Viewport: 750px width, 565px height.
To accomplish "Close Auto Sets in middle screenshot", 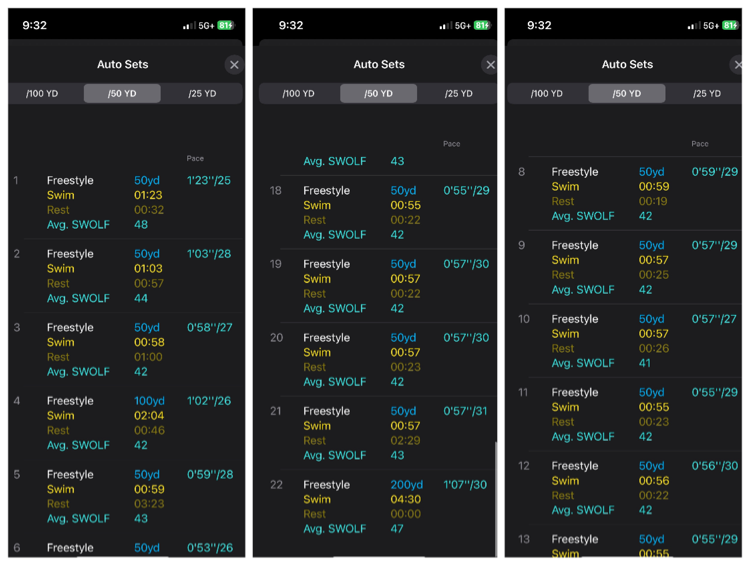I will coord(490,65).
